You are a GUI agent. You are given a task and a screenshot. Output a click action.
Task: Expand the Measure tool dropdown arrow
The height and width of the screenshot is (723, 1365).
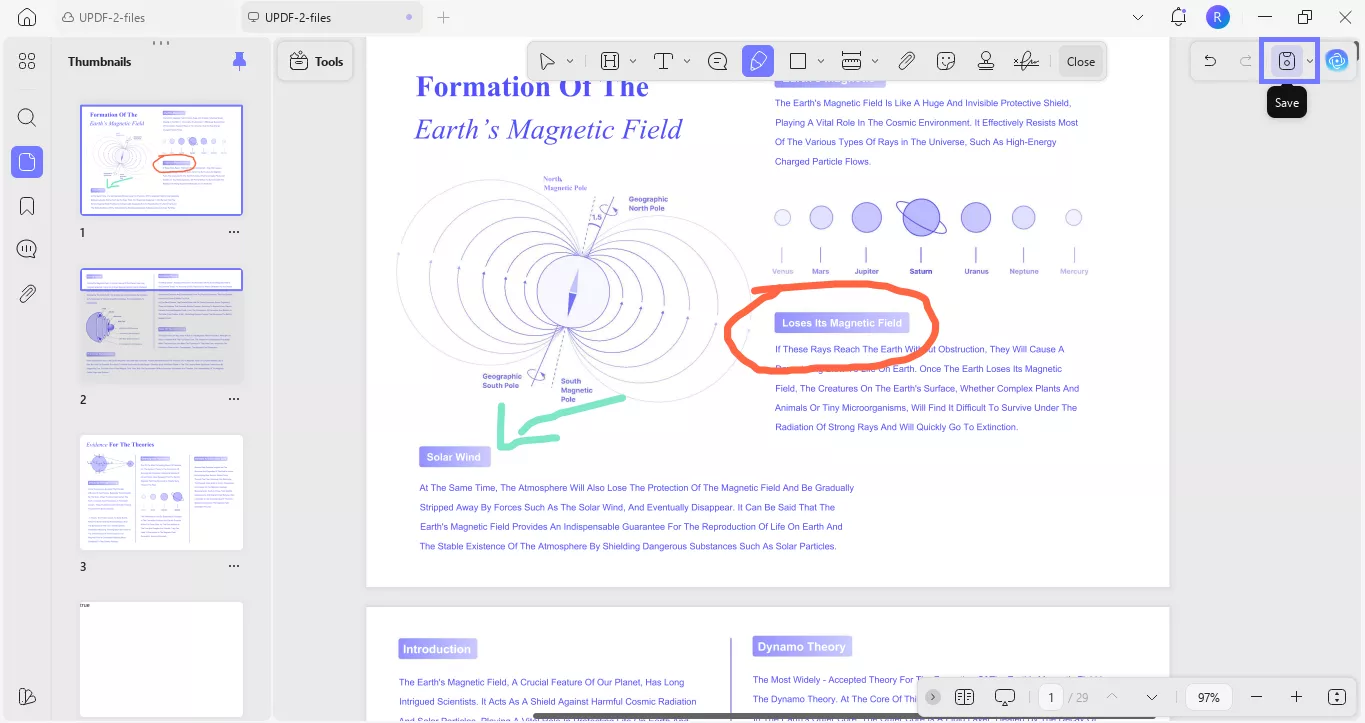coord(875,62)
